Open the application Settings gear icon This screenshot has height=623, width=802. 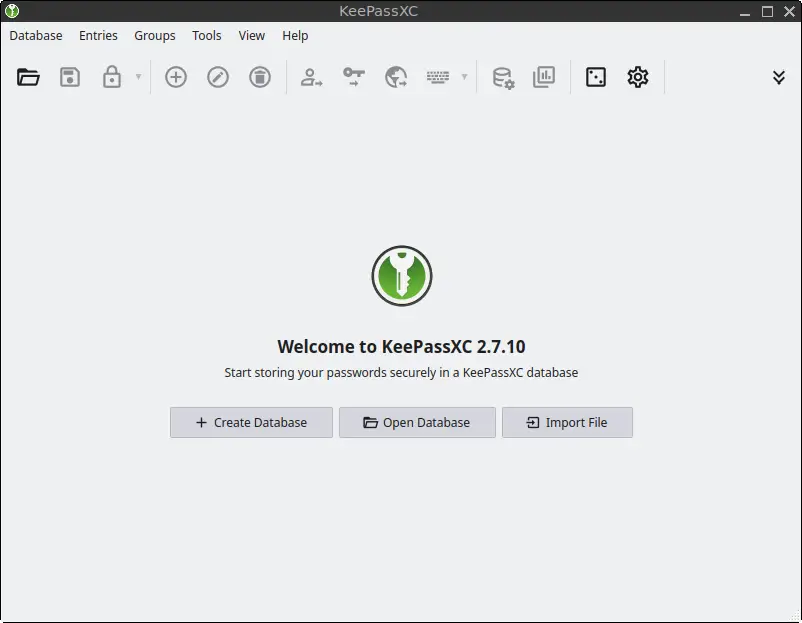[638, 77]
